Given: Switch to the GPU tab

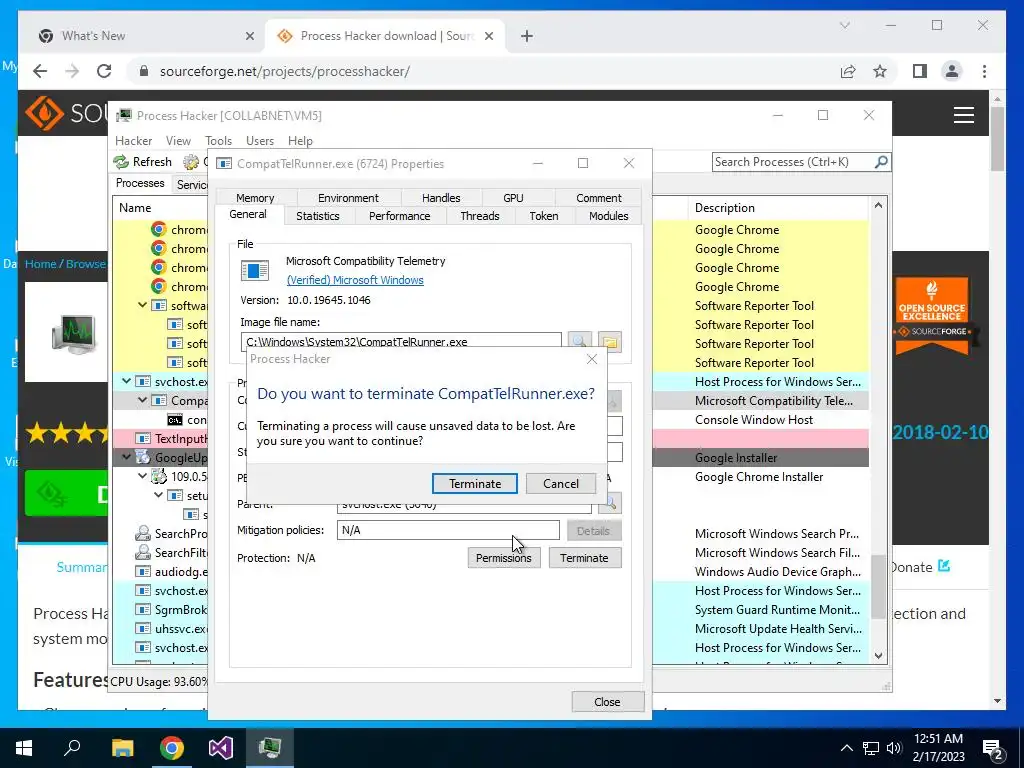Looking at the screenshot, I should click(513, 198).
